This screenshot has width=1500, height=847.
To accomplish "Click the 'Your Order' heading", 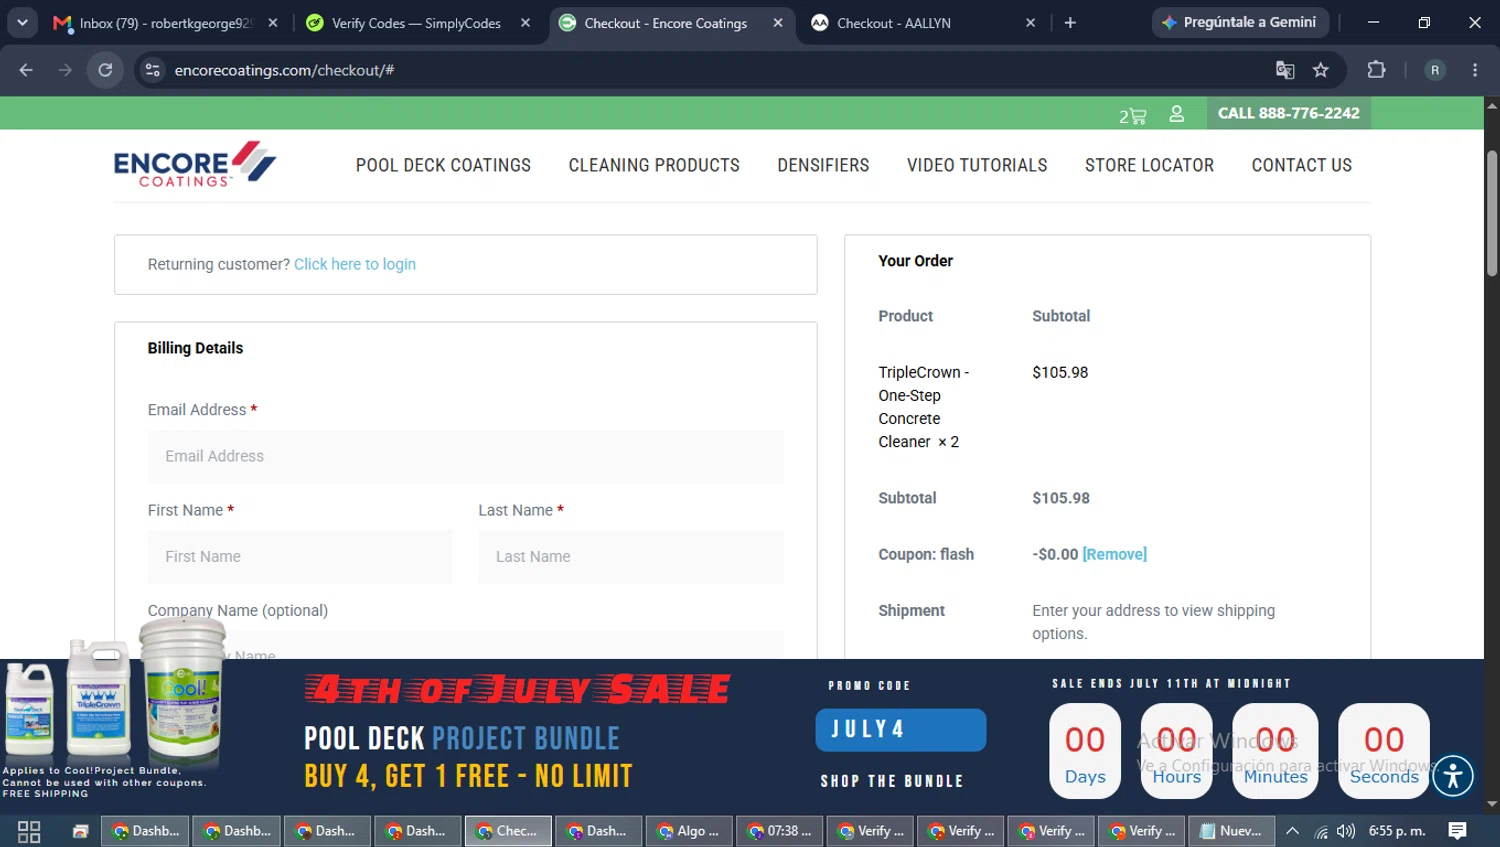I will coord(915,261).
